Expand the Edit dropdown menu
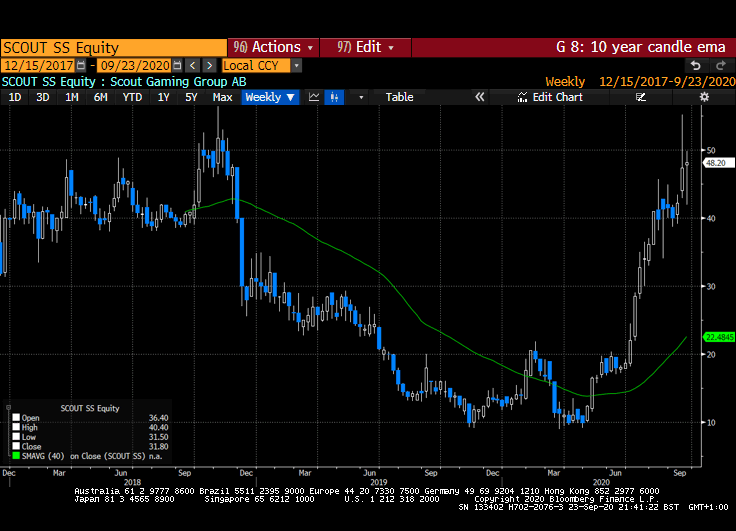This screenshot has width=736, height=531. tap(365, 47)
